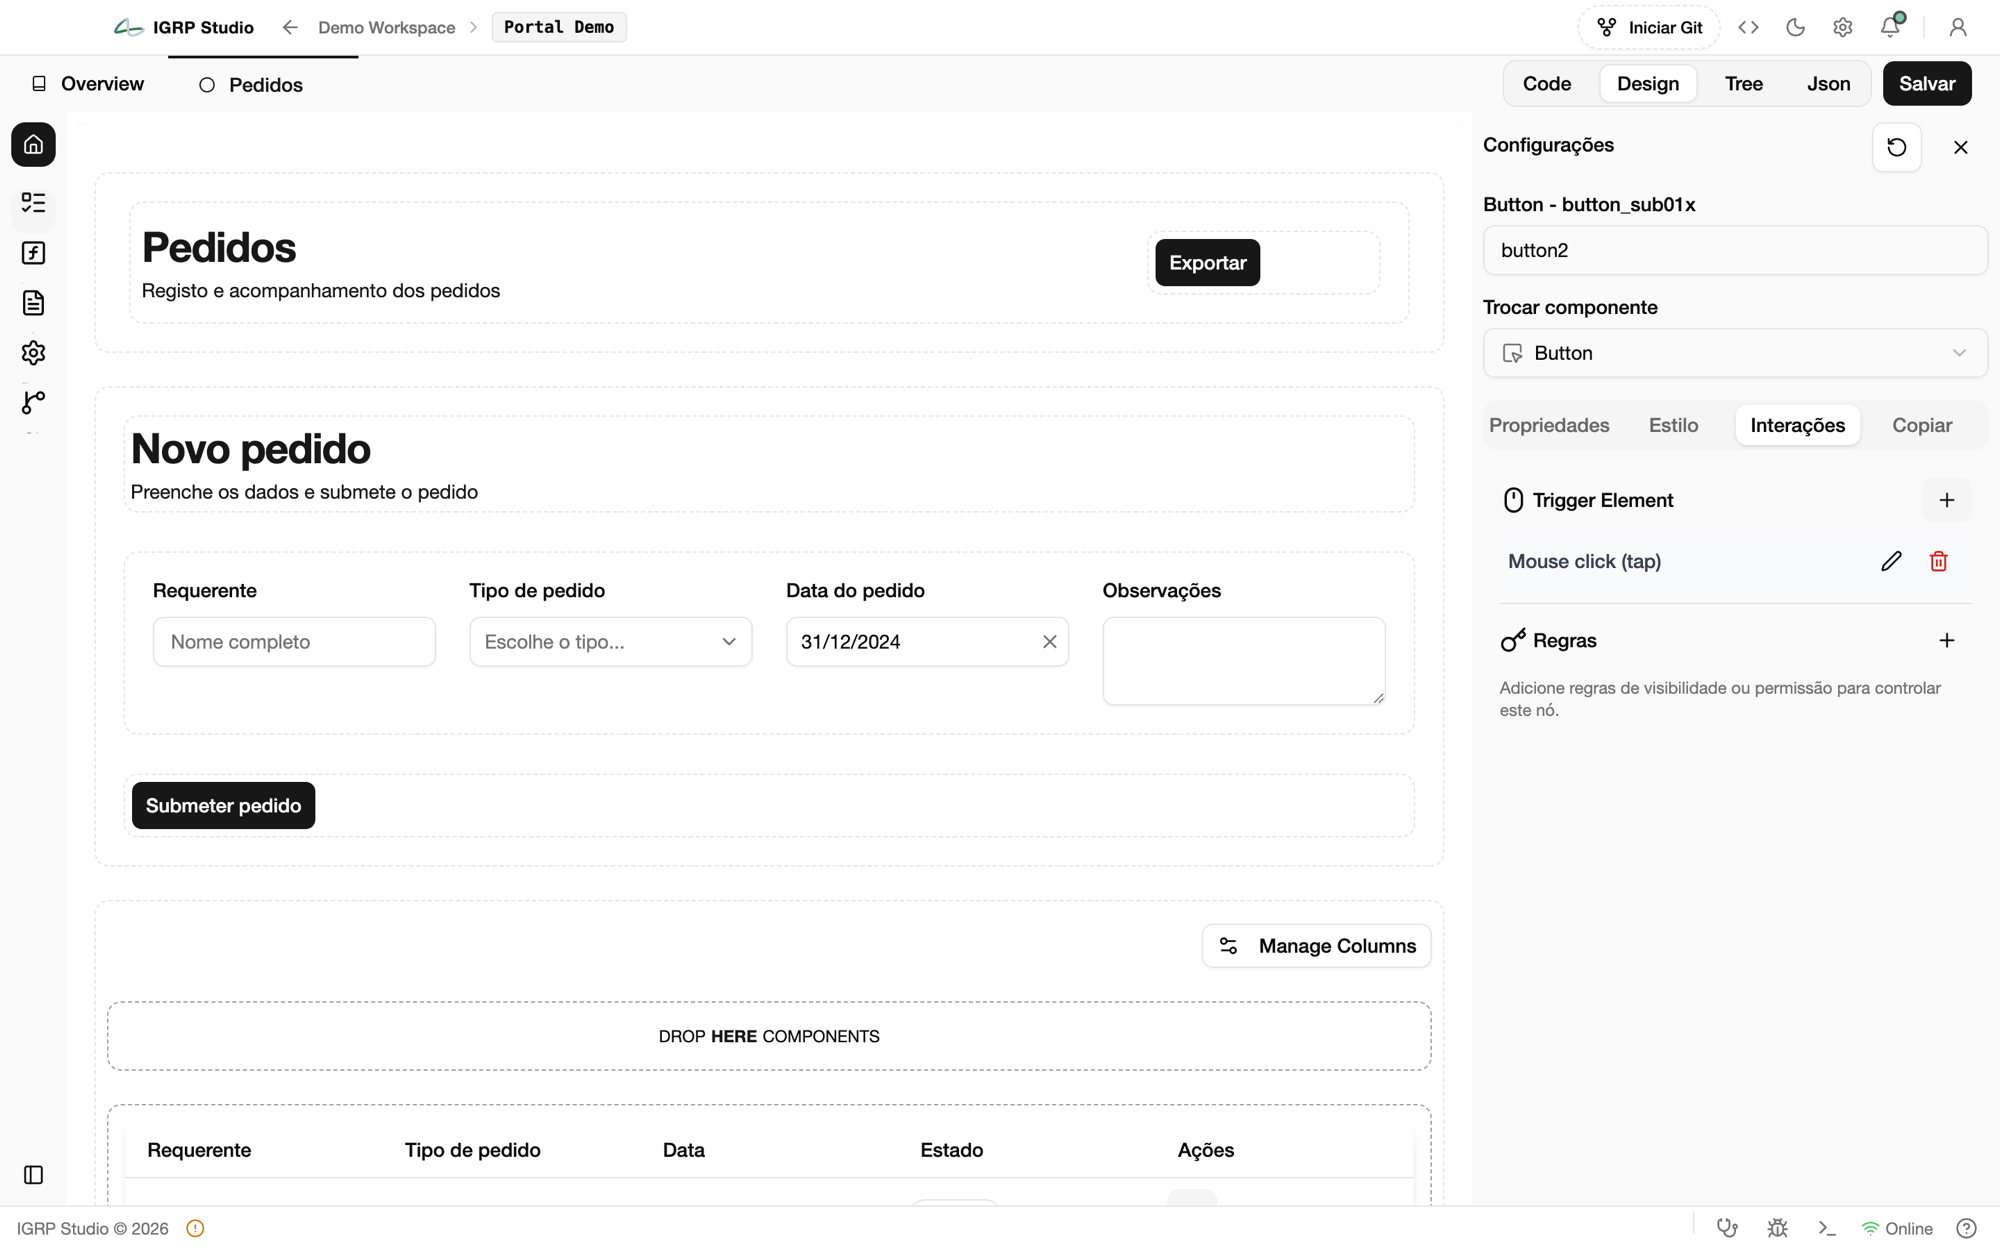Clear the Data do pedido date field
This screenshot has width=2000, height=1250.
coord(1049,642)
